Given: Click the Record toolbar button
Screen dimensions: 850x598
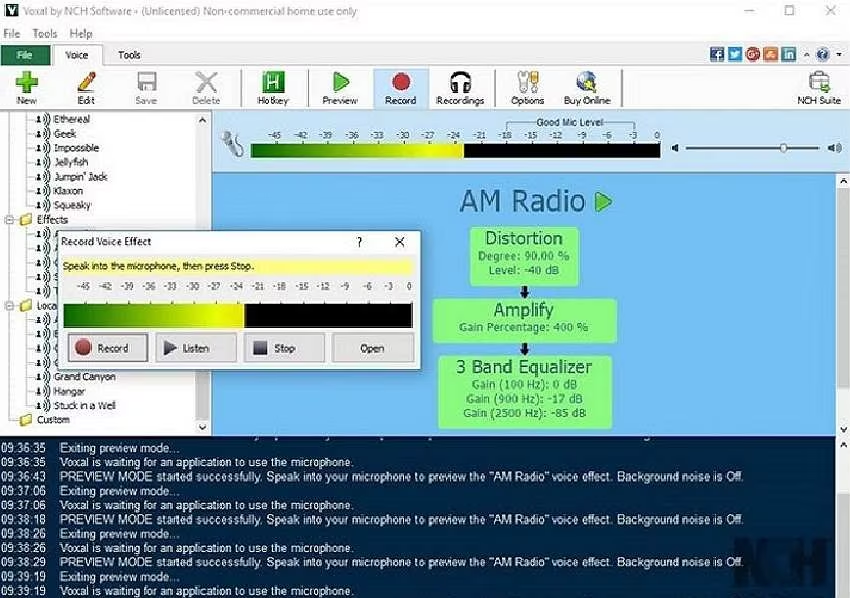Looking at the screenshot, I should click(401, 88).
